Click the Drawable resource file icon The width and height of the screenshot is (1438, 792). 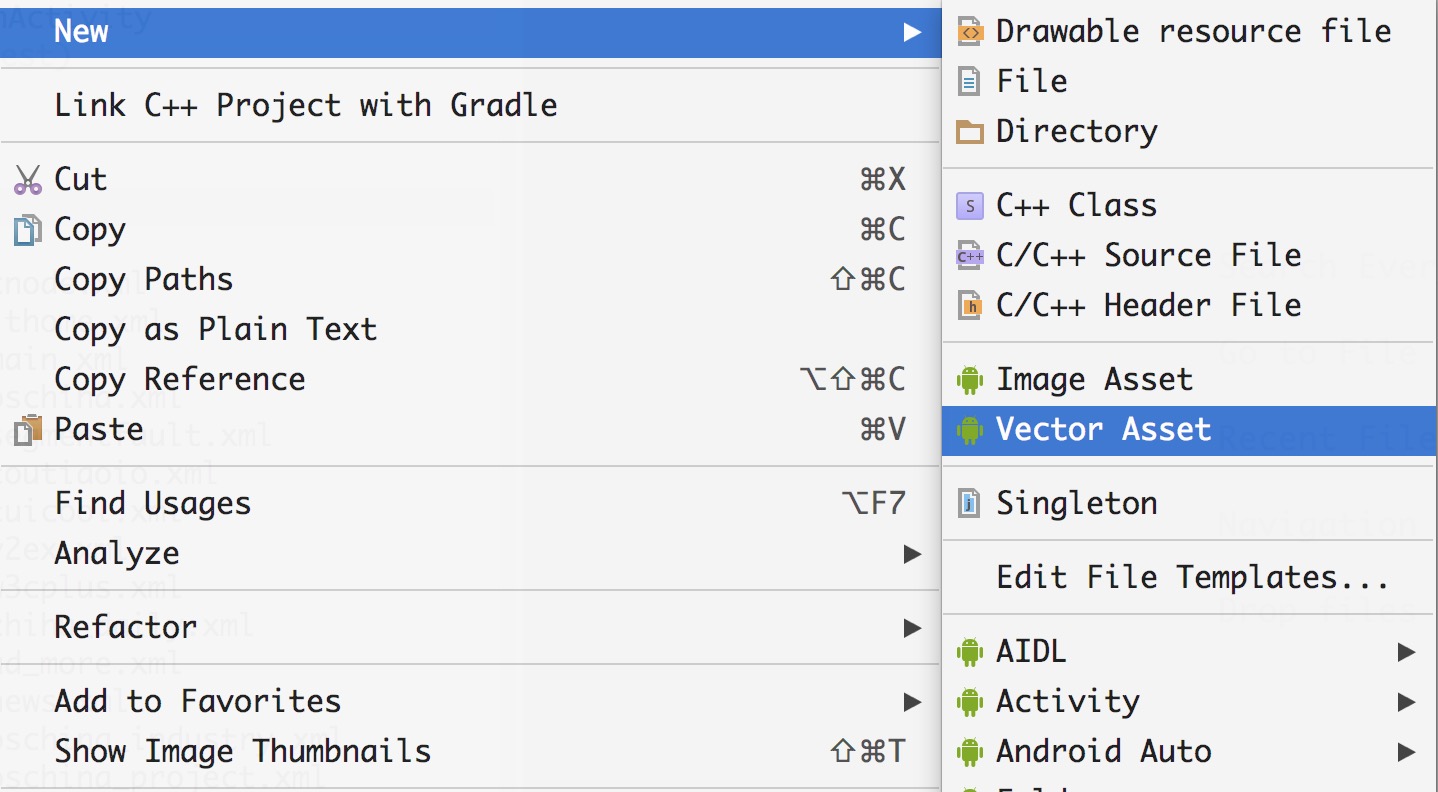coord(970,32)
